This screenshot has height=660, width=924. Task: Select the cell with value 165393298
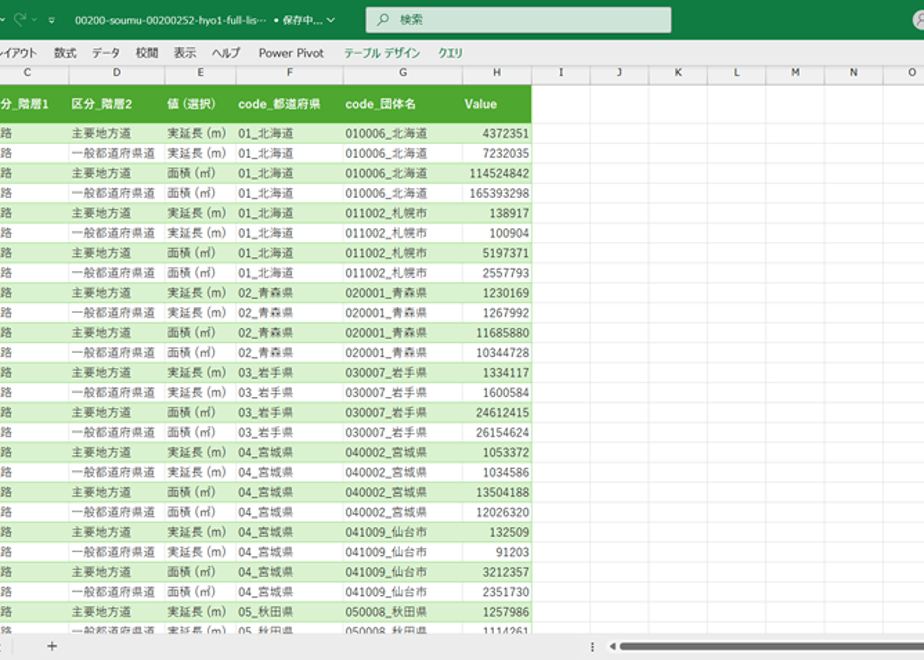point(497,193)
